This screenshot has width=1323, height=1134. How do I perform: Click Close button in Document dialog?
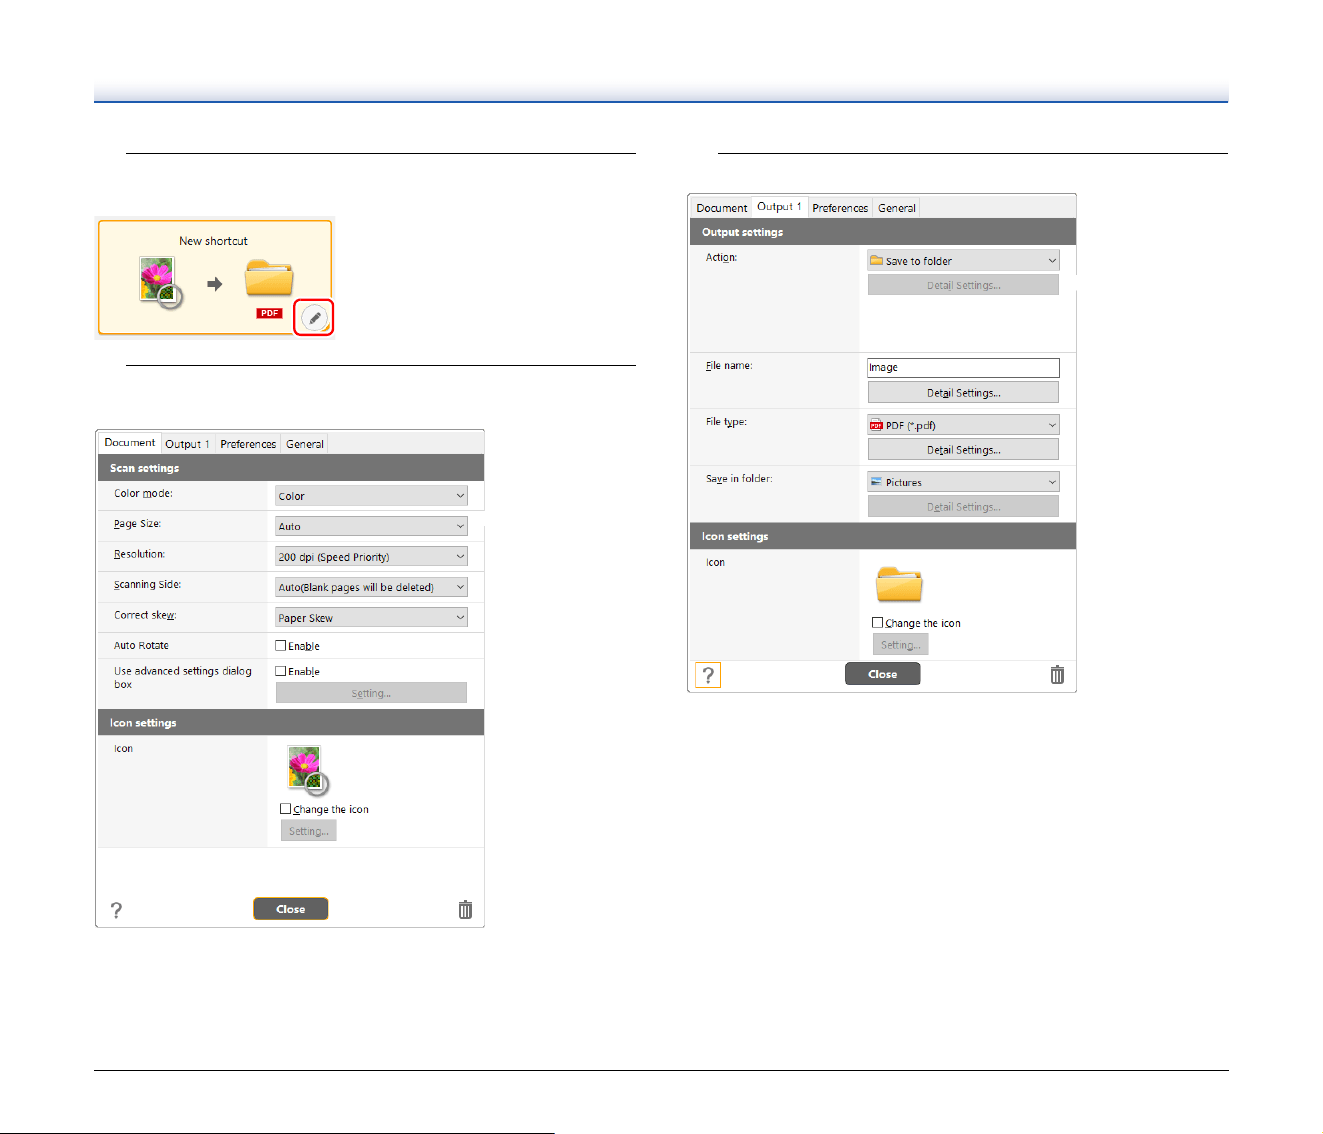point(291,909)
